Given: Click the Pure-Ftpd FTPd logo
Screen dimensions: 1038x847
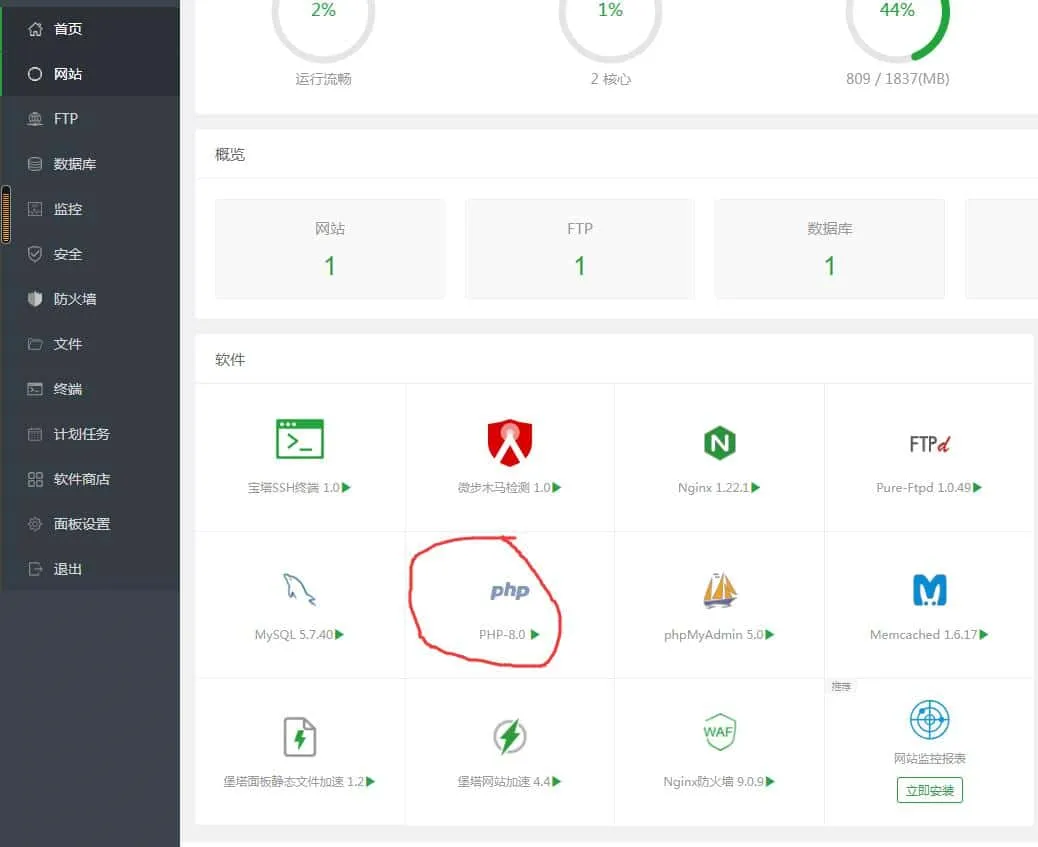Looking at the screenshot, I should (929, 443).
